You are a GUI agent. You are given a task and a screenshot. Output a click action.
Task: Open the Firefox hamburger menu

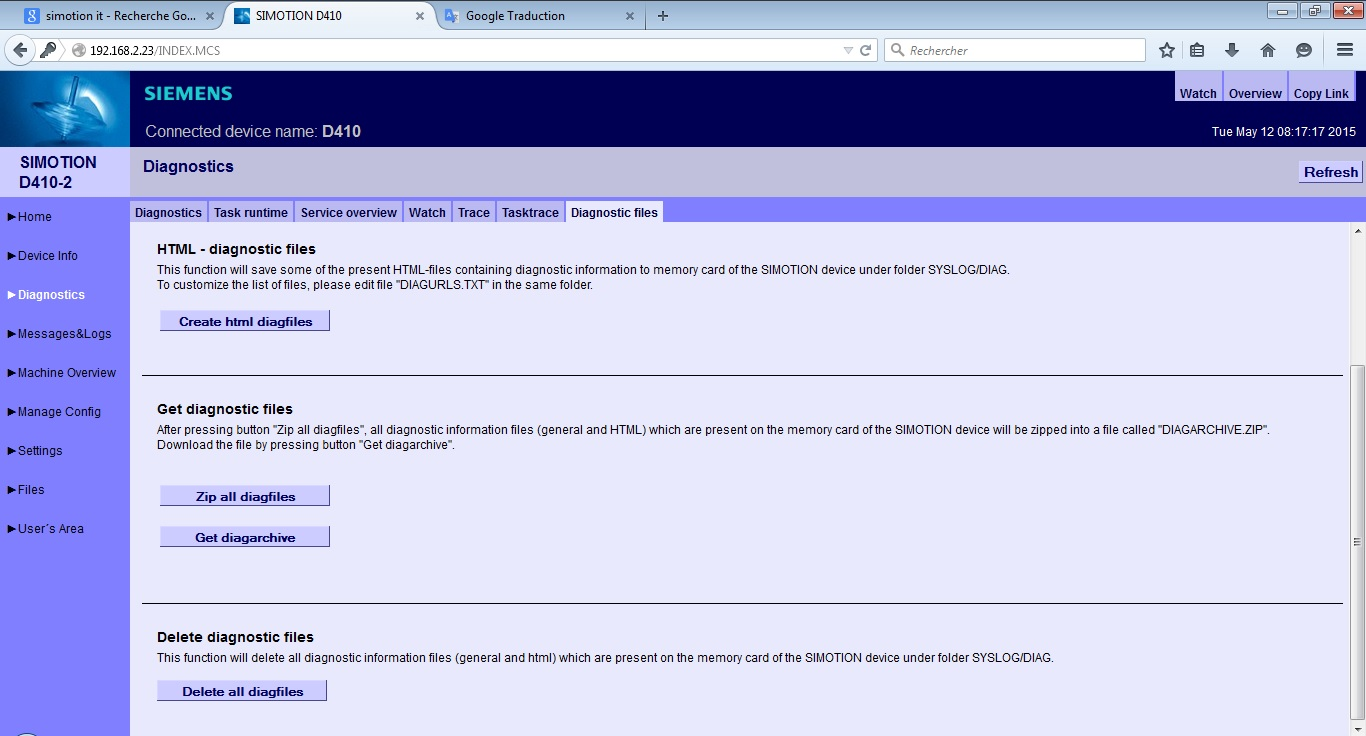[1345, 50]
